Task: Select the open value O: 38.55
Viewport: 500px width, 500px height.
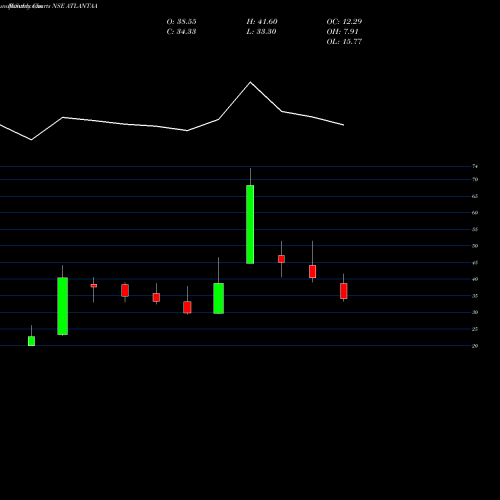Action: point(181,22)
